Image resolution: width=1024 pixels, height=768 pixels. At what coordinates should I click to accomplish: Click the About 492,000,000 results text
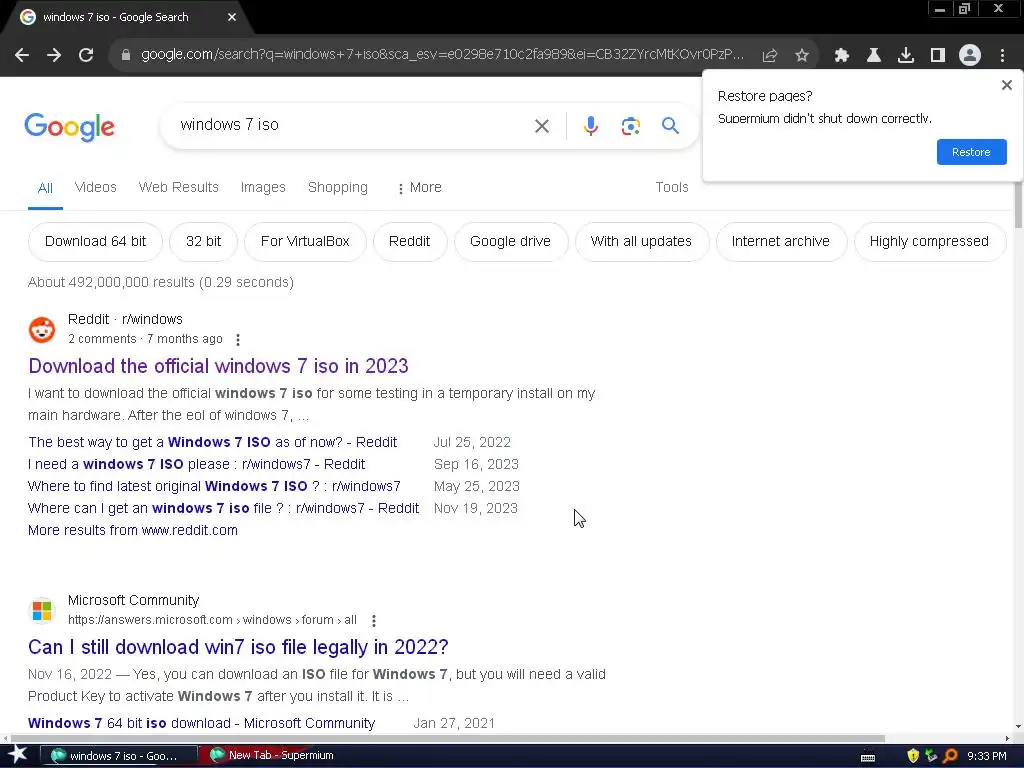coord(161,282)
